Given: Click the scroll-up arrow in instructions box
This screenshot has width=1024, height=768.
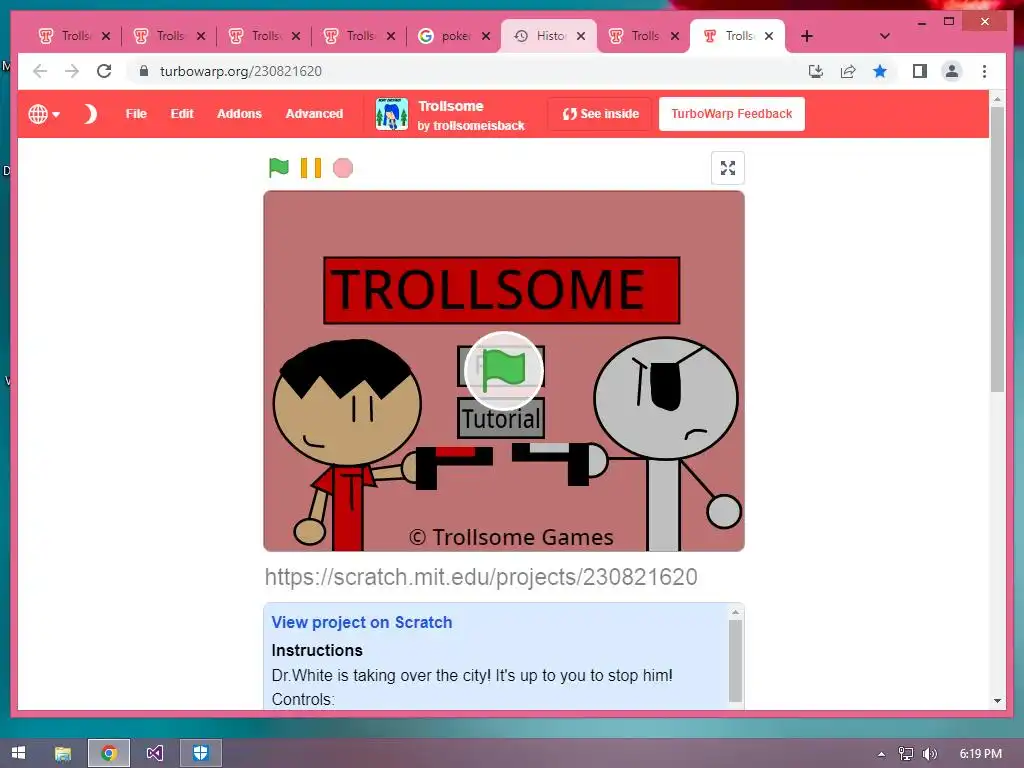Looking at the screenshot, I should [x=735, y=612].
